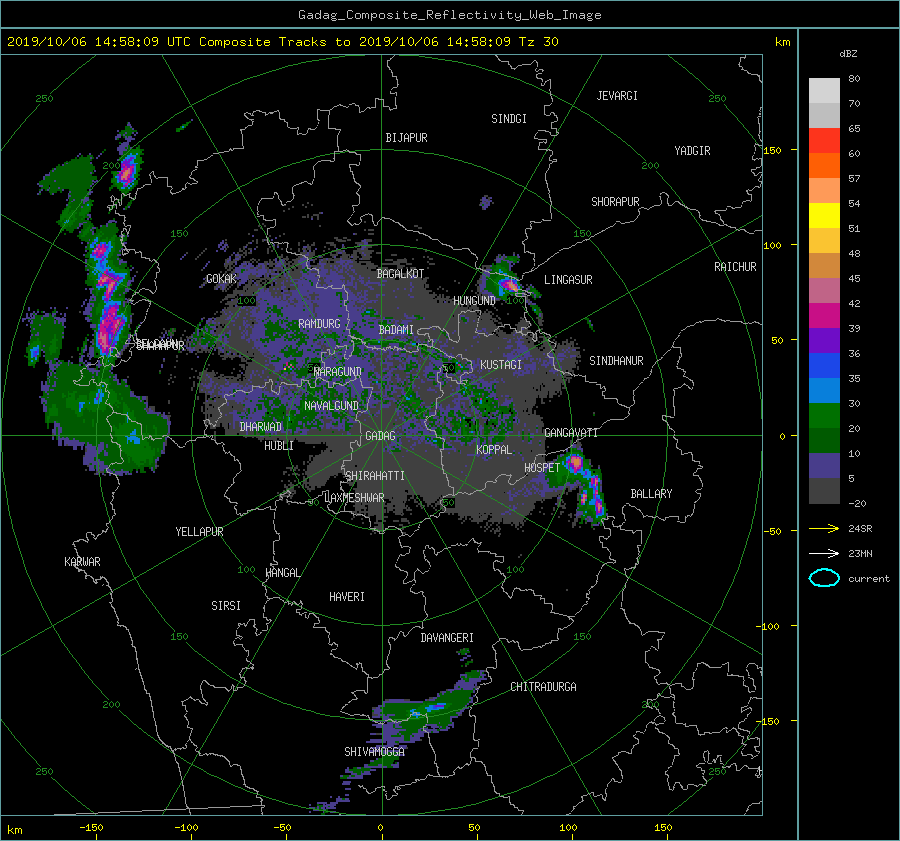
Task: Select the DAVANGERI label
Action: 447,638
